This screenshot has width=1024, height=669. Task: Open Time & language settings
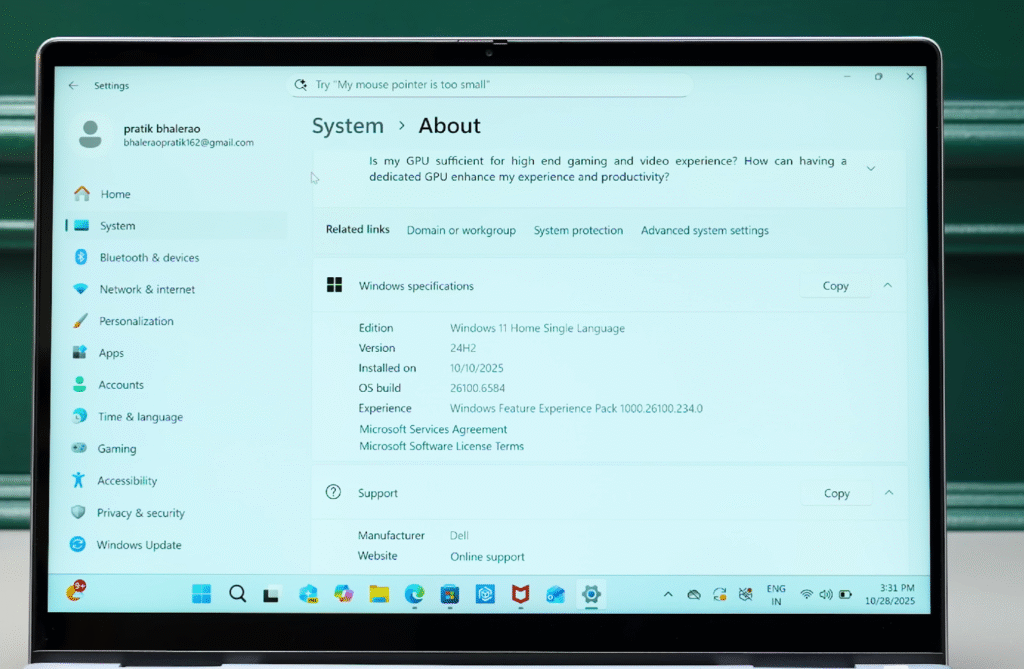140,417
